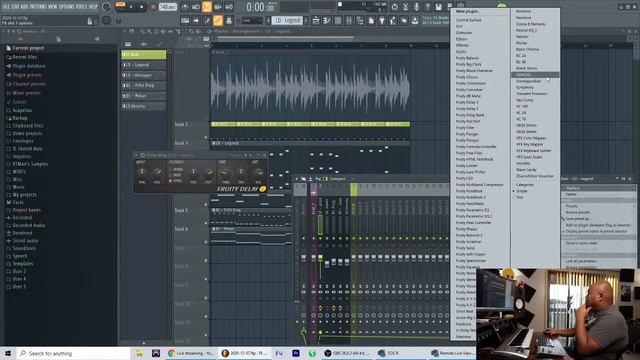Select the Simple view option in plugin menu
This screenshot has width=640, height=360.
click(521, 191)
